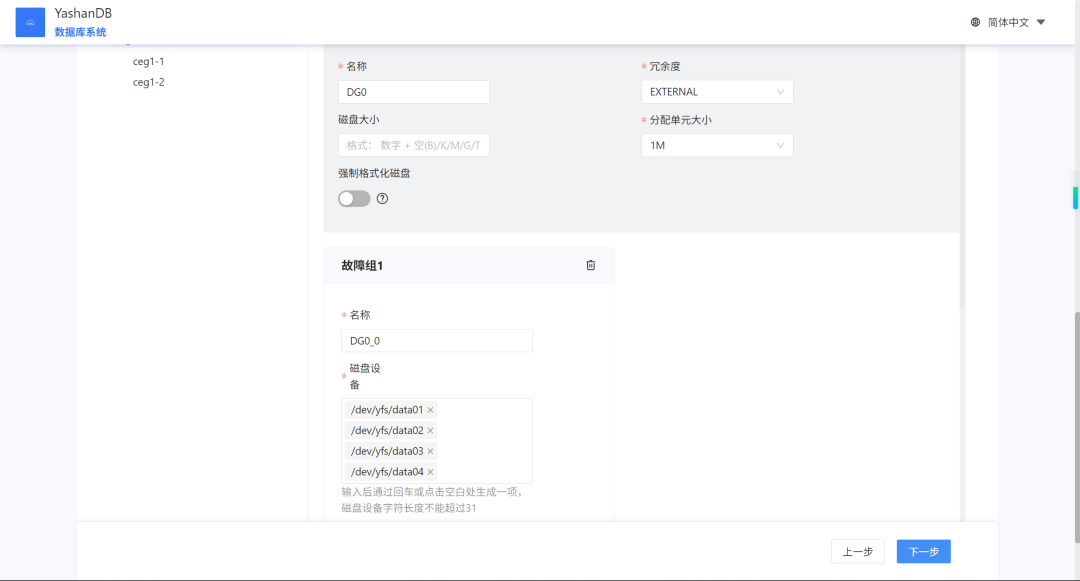Click the 故障组1 header text

362,265
